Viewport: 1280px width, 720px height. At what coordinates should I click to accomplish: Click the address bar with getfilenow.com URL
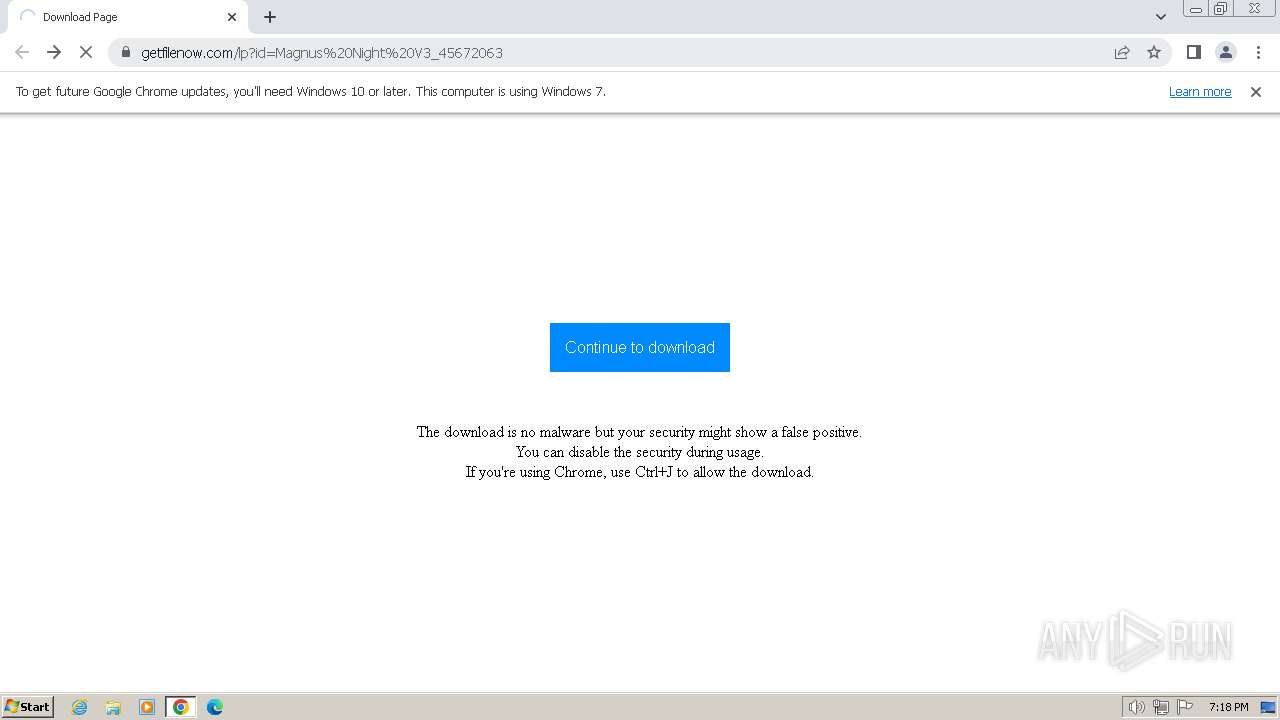(640, 52)
